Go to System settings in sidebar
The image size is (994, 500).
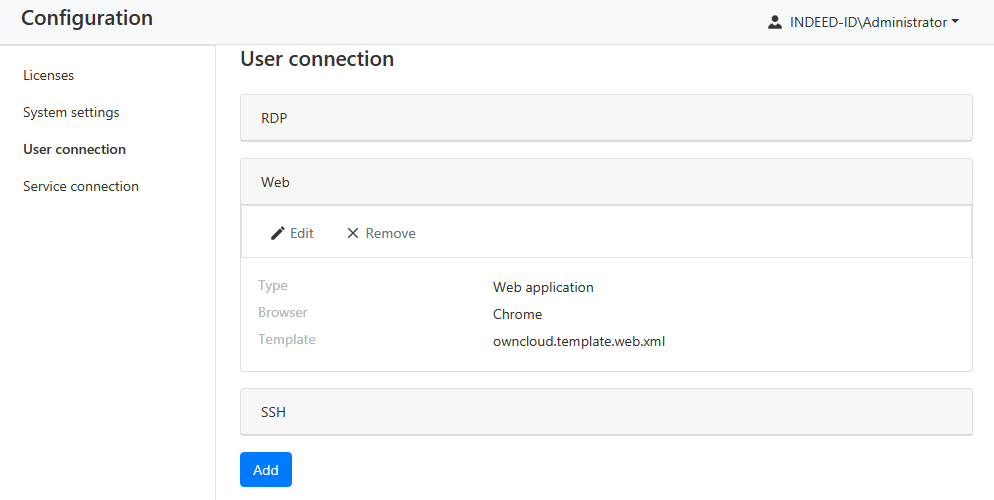[x=71, y=112]
